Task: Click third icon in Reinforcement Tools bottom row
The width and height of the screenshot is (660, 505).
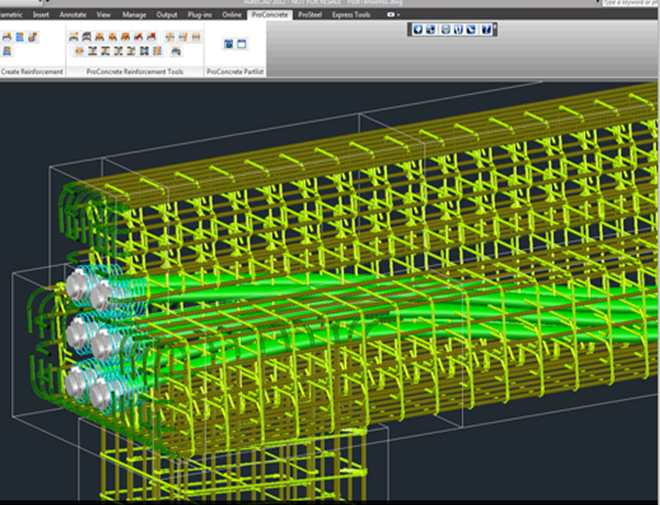Action: (105, 51)
